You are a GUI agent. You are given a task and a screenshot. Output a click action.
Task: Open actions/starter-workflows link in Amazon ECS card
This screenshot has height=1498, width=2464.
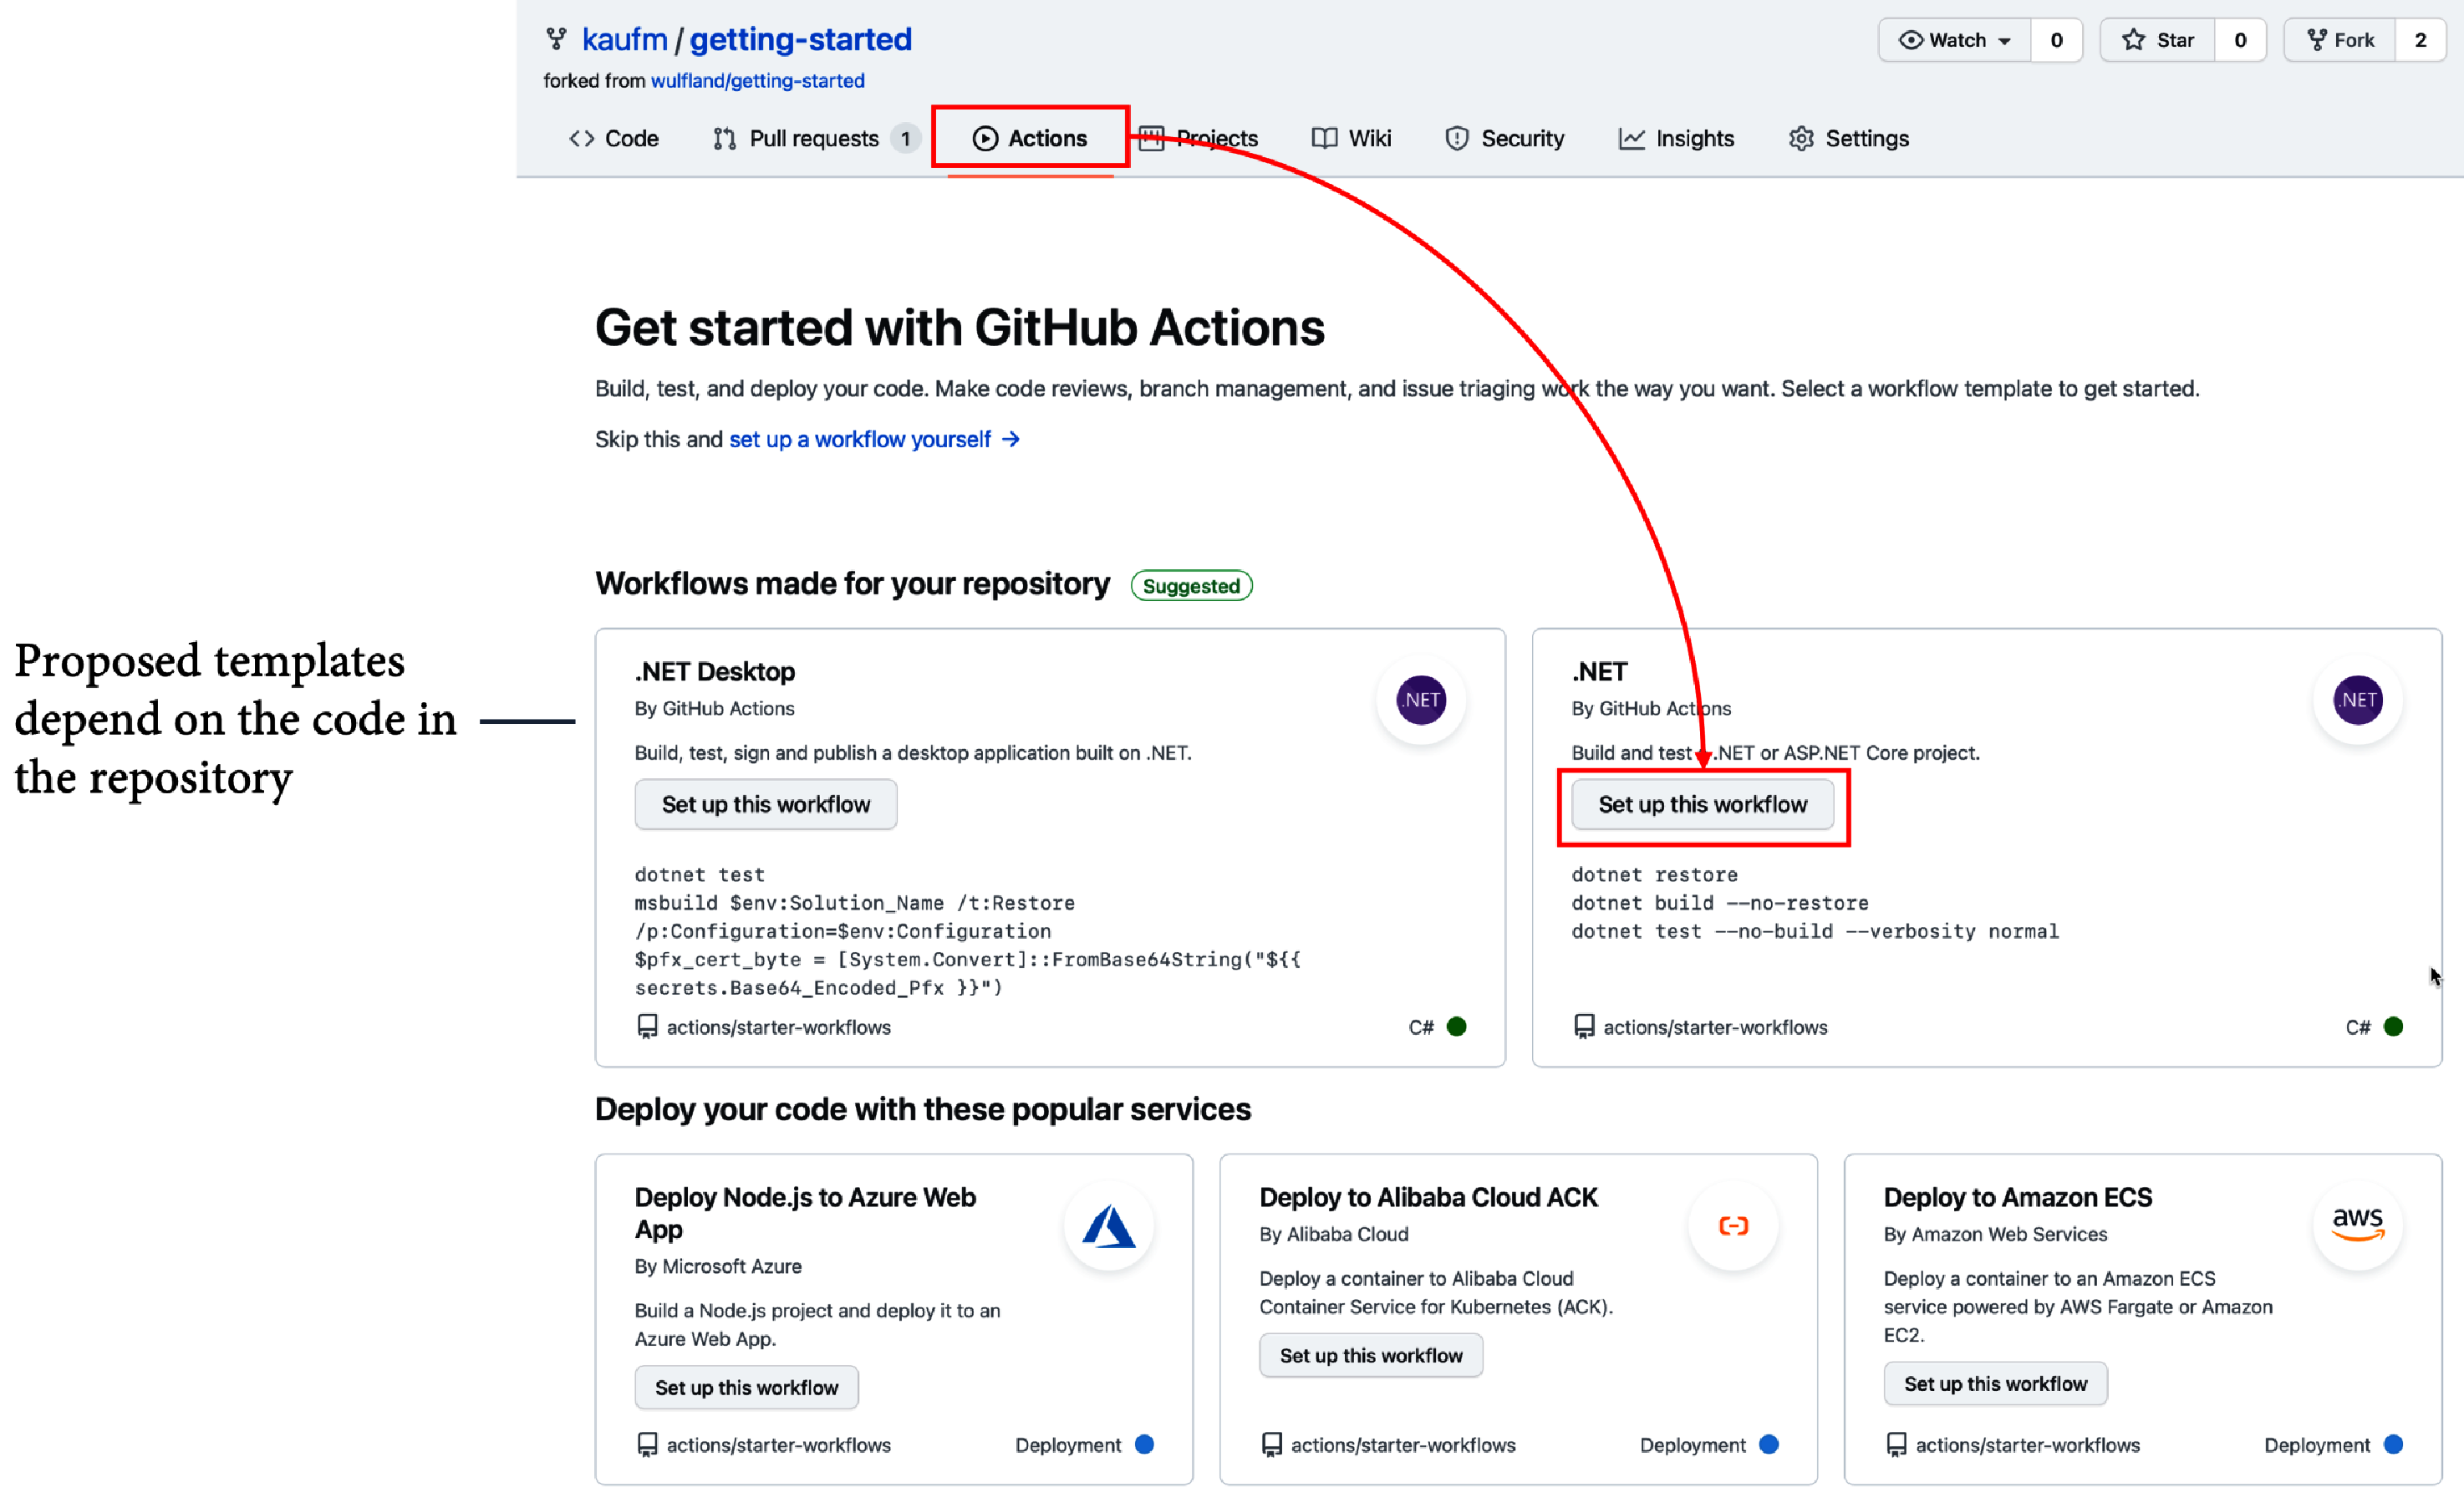tap(2027, 1445)
